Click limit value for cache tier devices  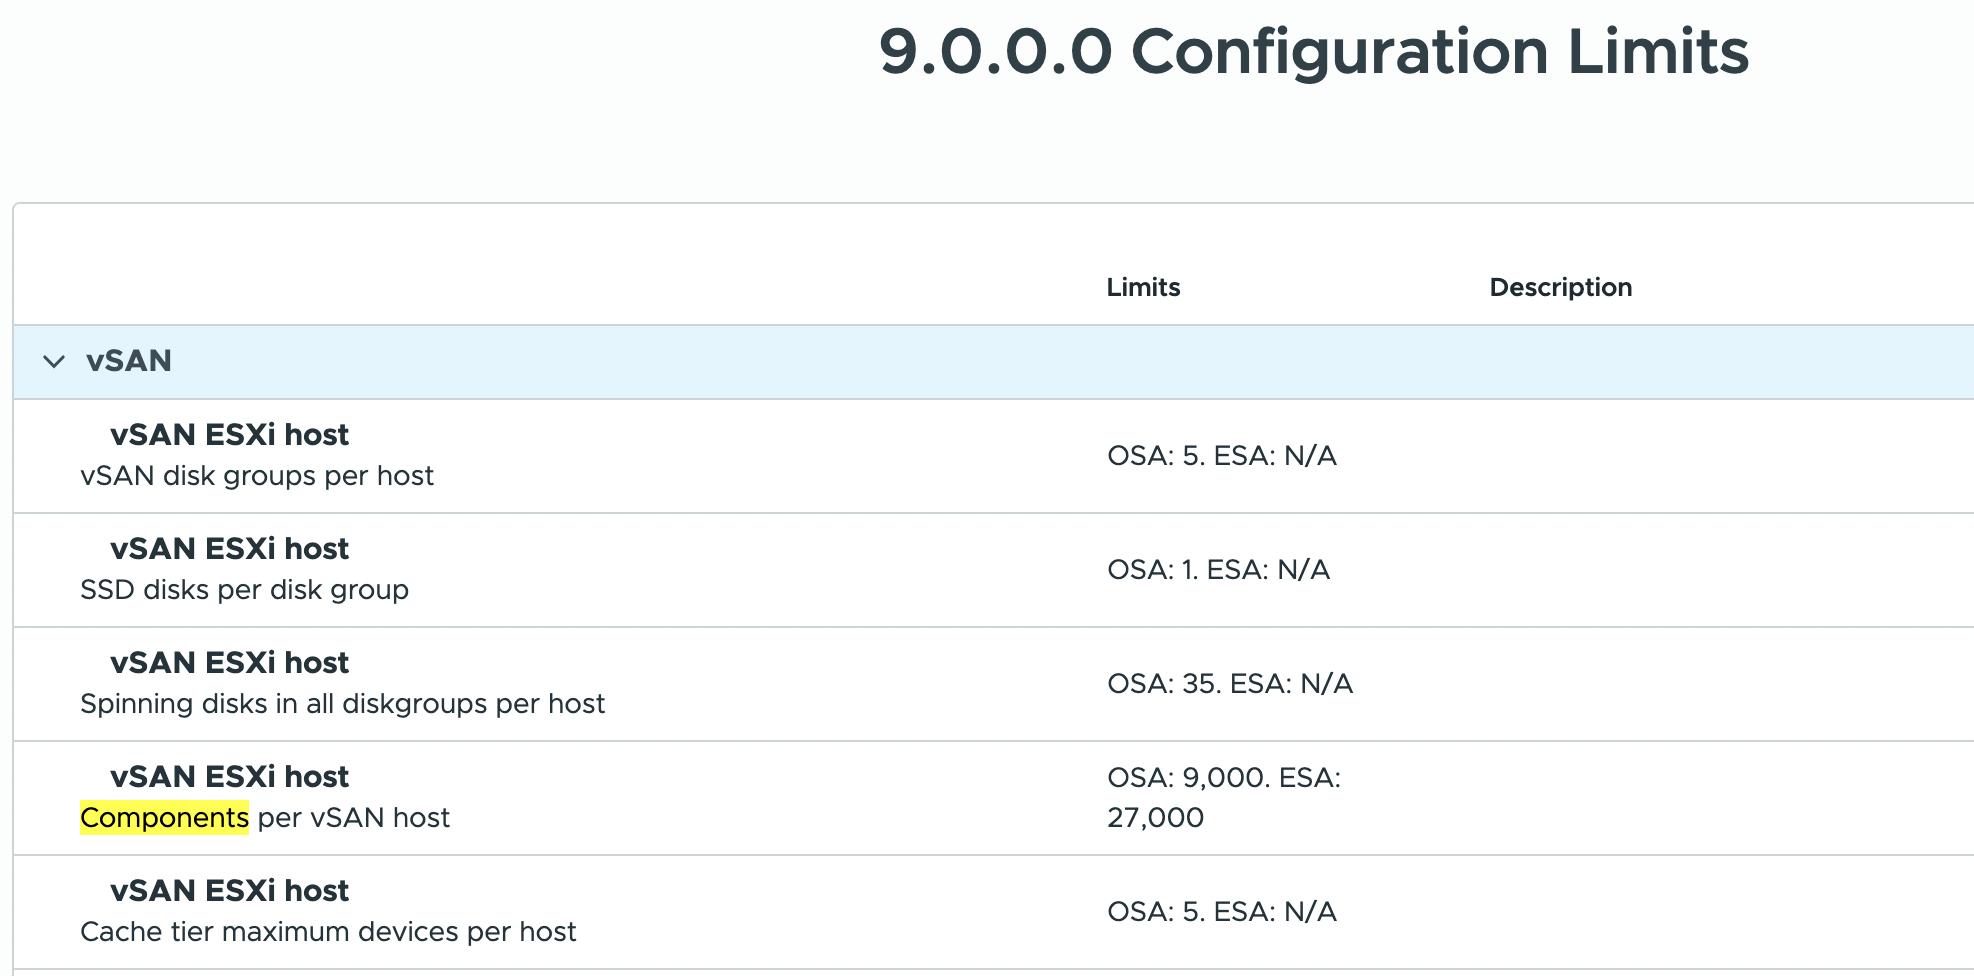tap(1221, 912)
